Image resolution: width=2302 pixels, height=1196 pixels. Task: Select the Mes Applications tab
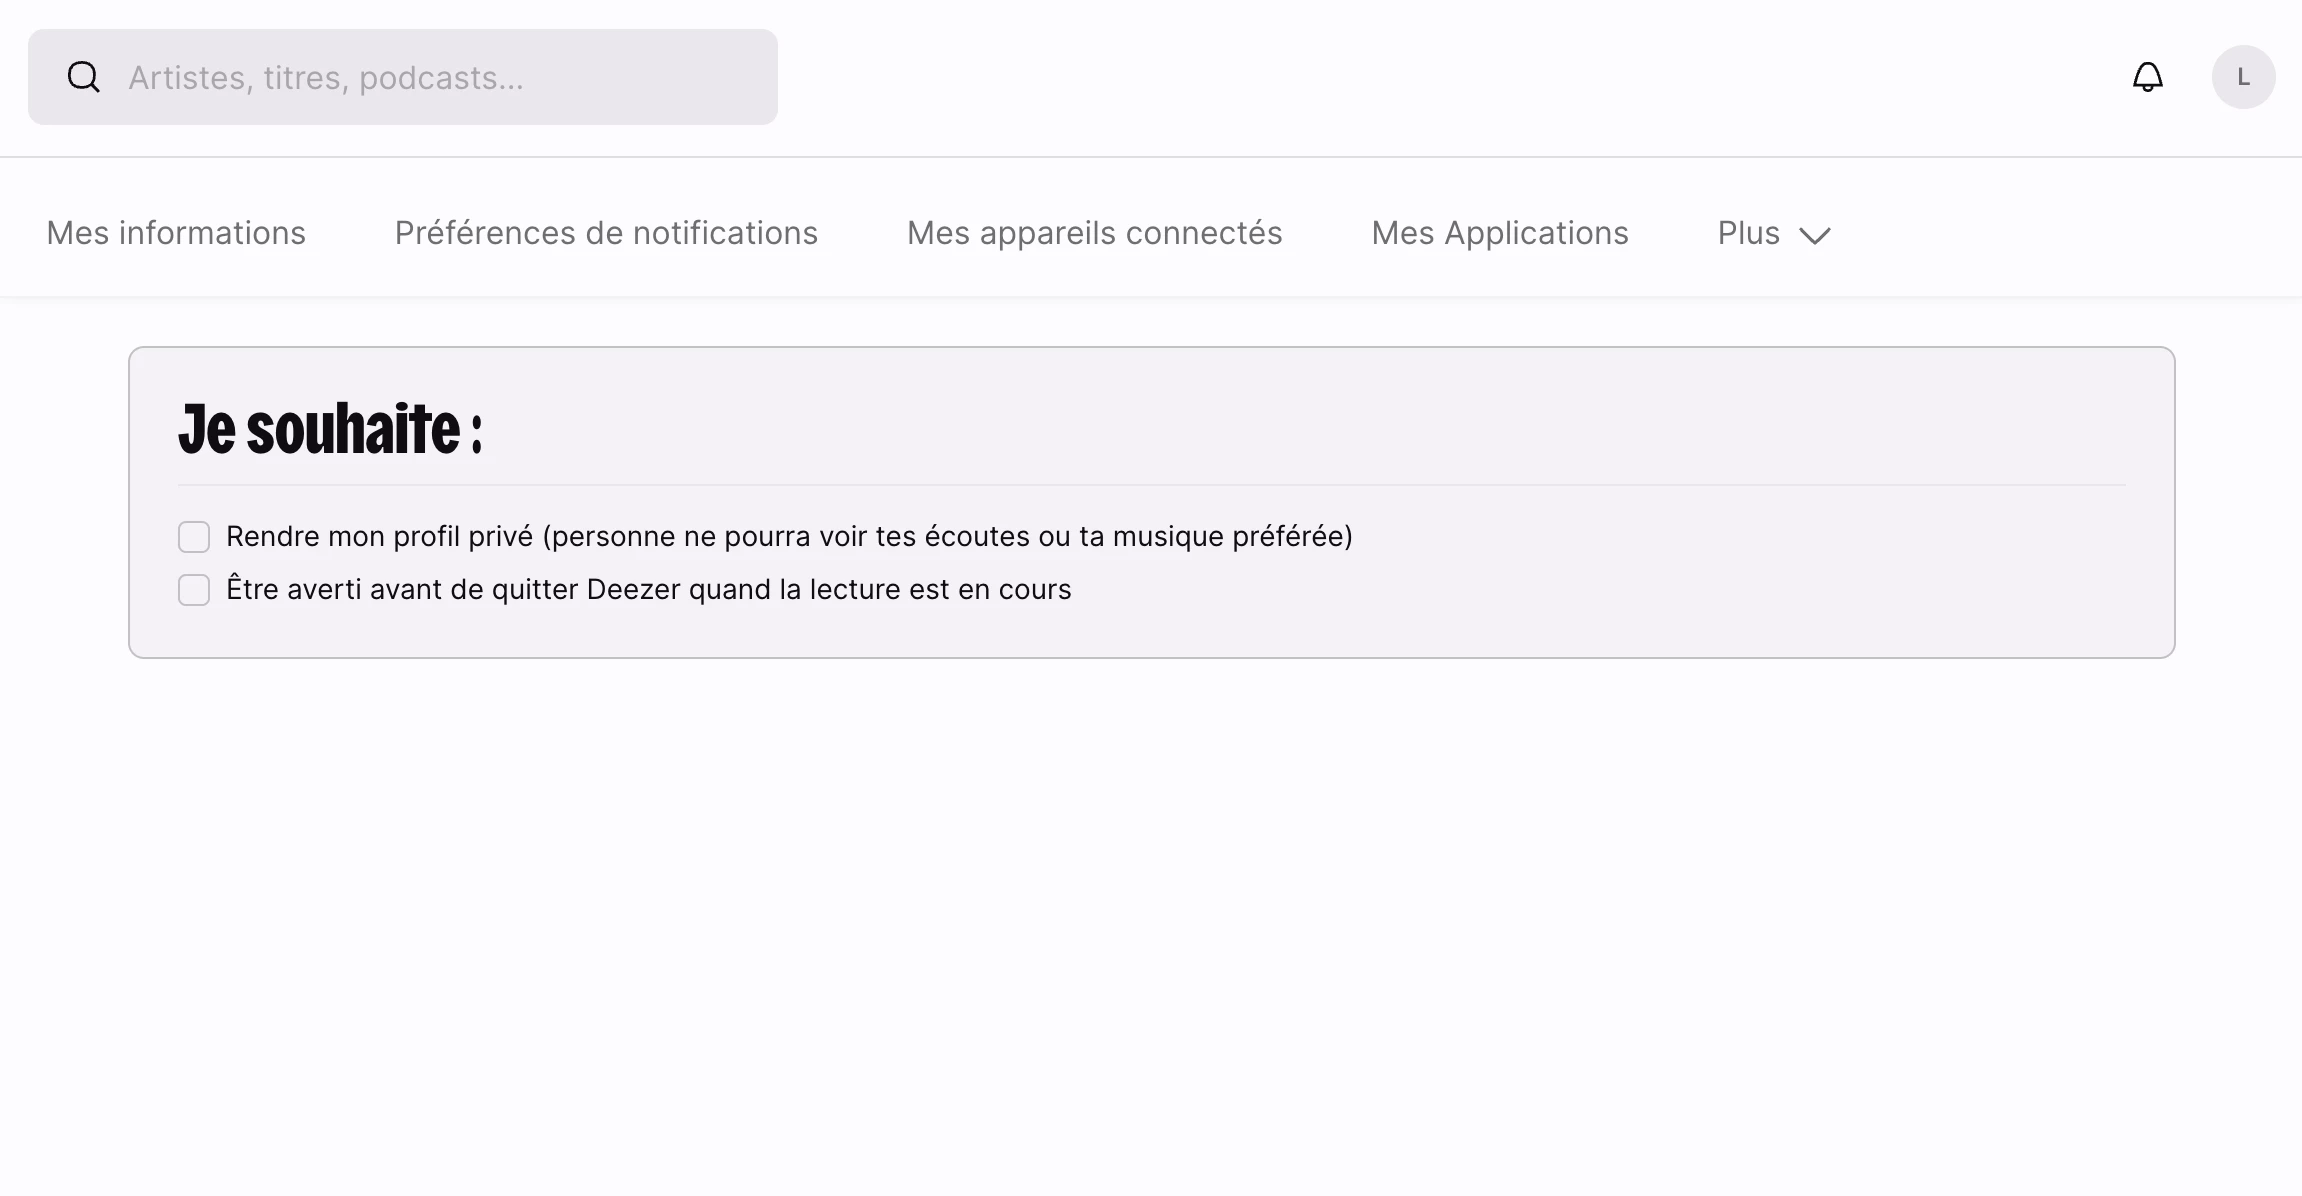point(1499,233)
